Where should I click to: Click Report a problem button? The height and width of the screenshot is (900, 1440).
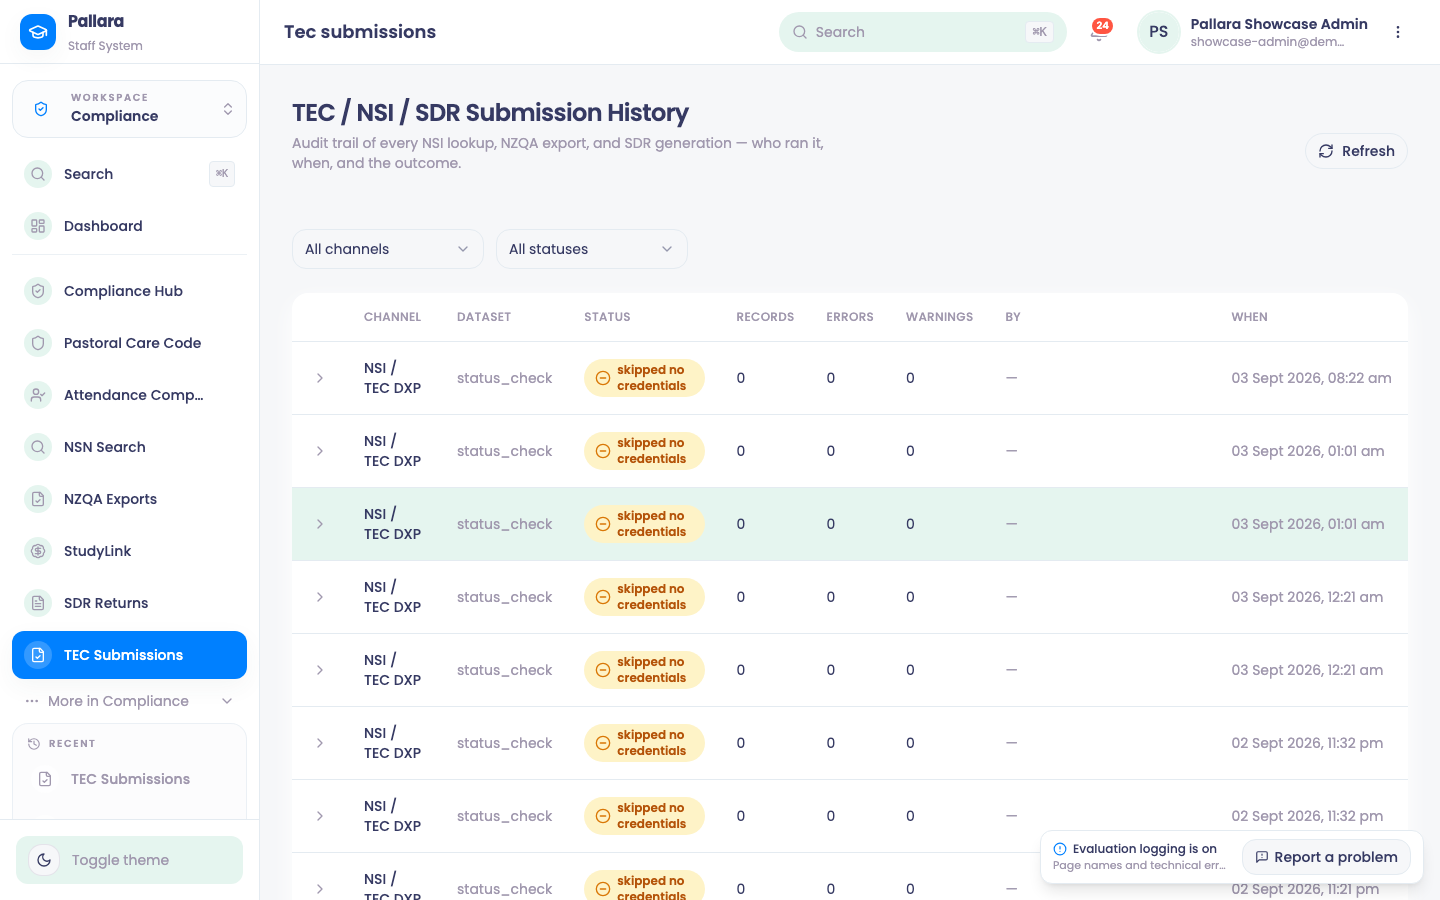point(1326,857)
